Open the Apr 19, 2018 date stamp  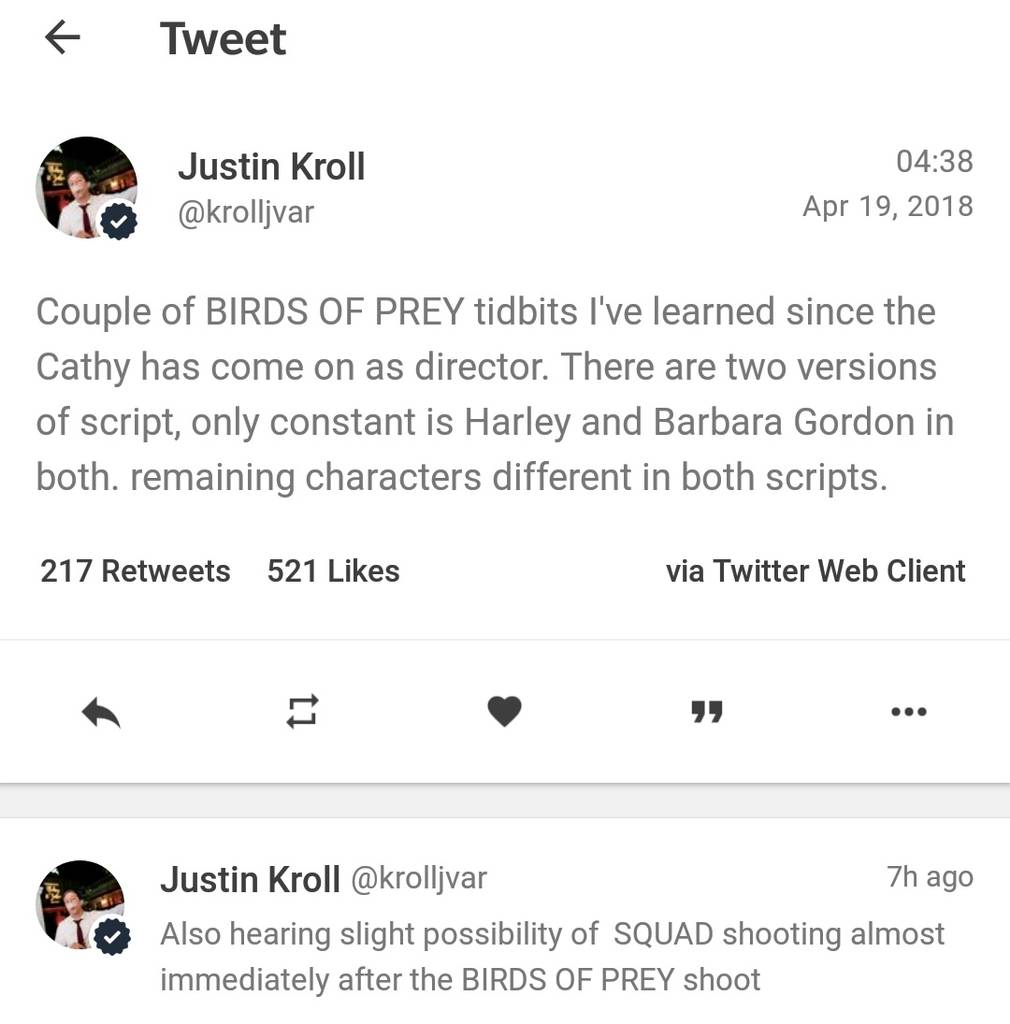pos(887,206)
